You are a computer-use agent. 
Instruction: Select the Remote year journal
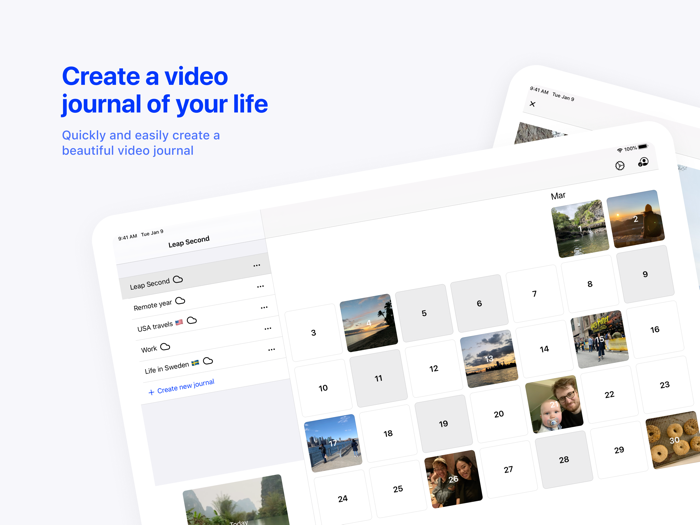199,298
